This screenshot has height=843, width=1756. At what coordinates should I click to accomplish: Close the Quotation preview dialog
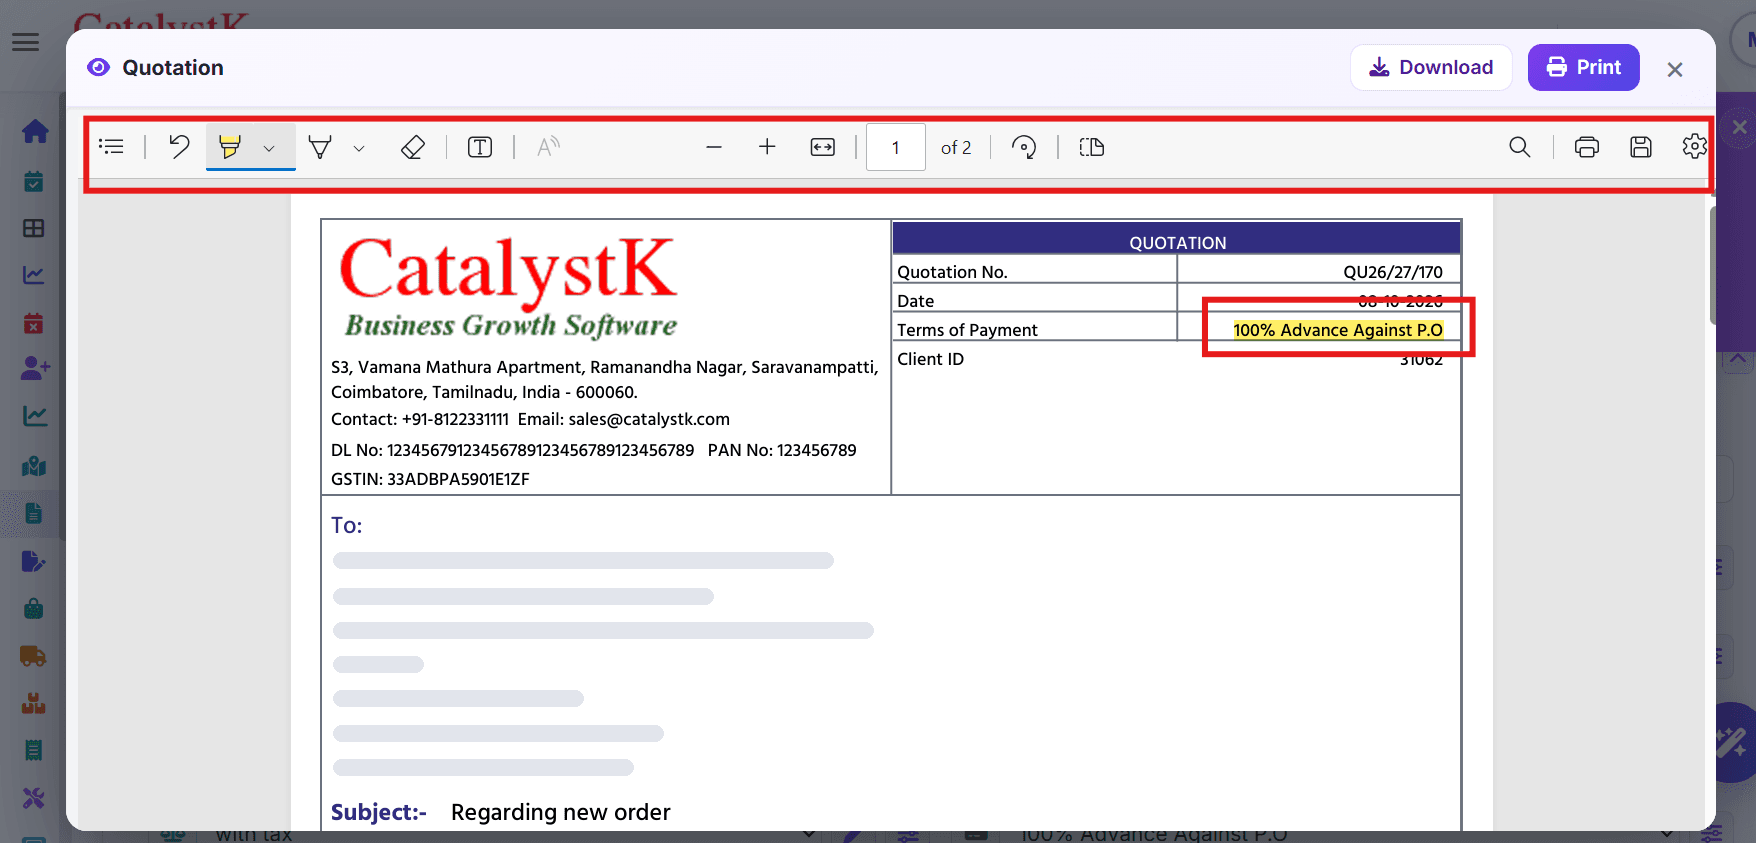(1675, 69)
